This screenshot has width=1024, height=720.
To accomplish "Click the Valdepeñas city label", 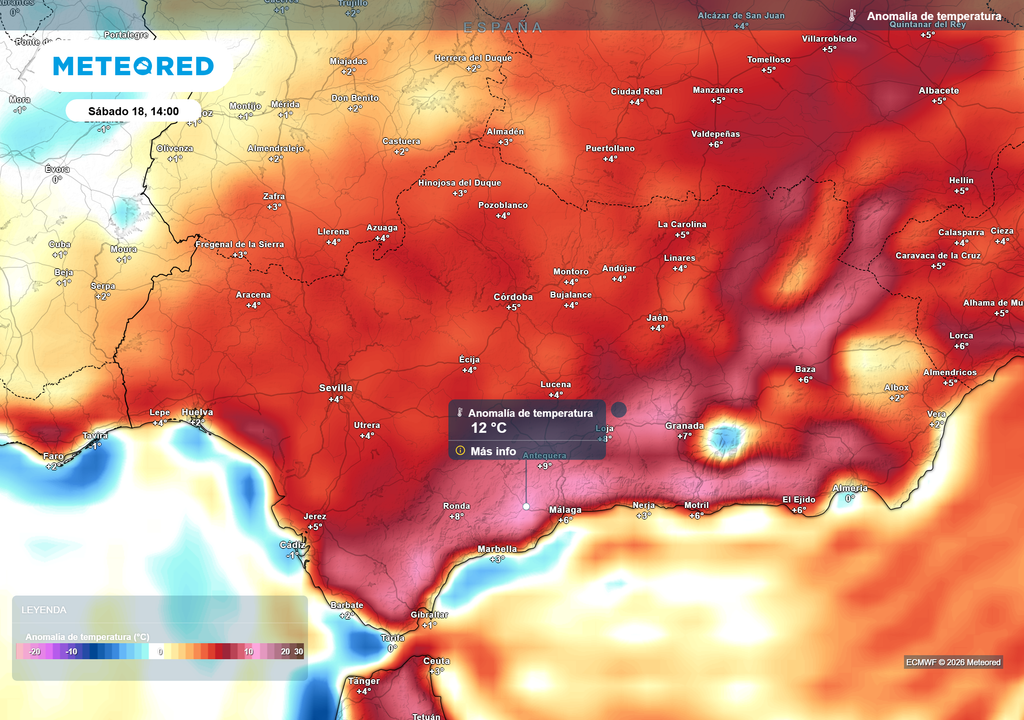I will 716,134.
